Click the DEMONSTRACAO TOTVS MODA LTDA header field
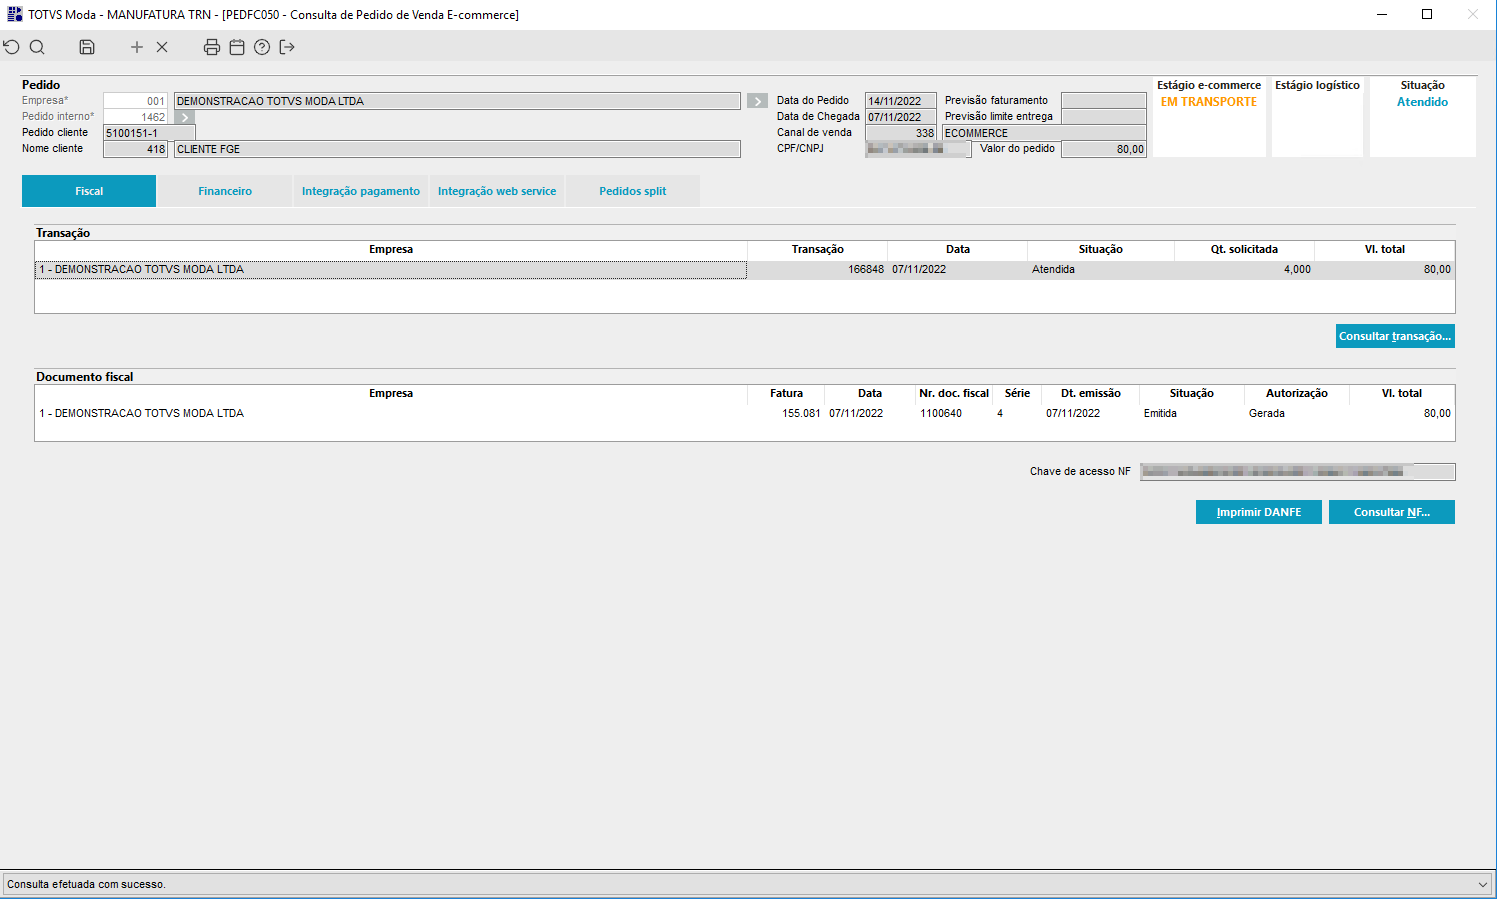This screenshot has height=899, width=1497. (457, 101)
